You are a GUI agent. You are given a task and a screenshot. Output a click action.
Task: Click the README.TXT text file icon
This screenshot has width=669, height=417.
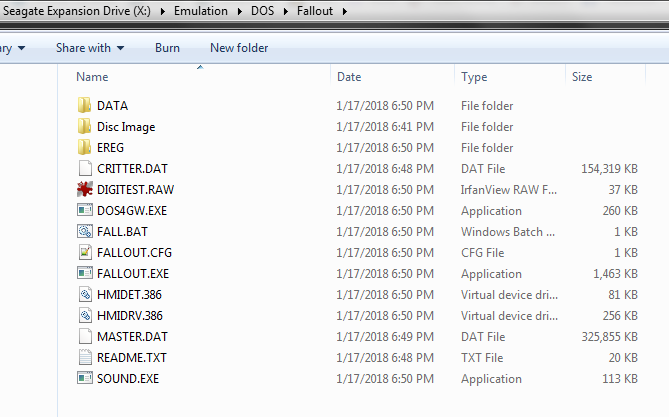click(85, 357)
